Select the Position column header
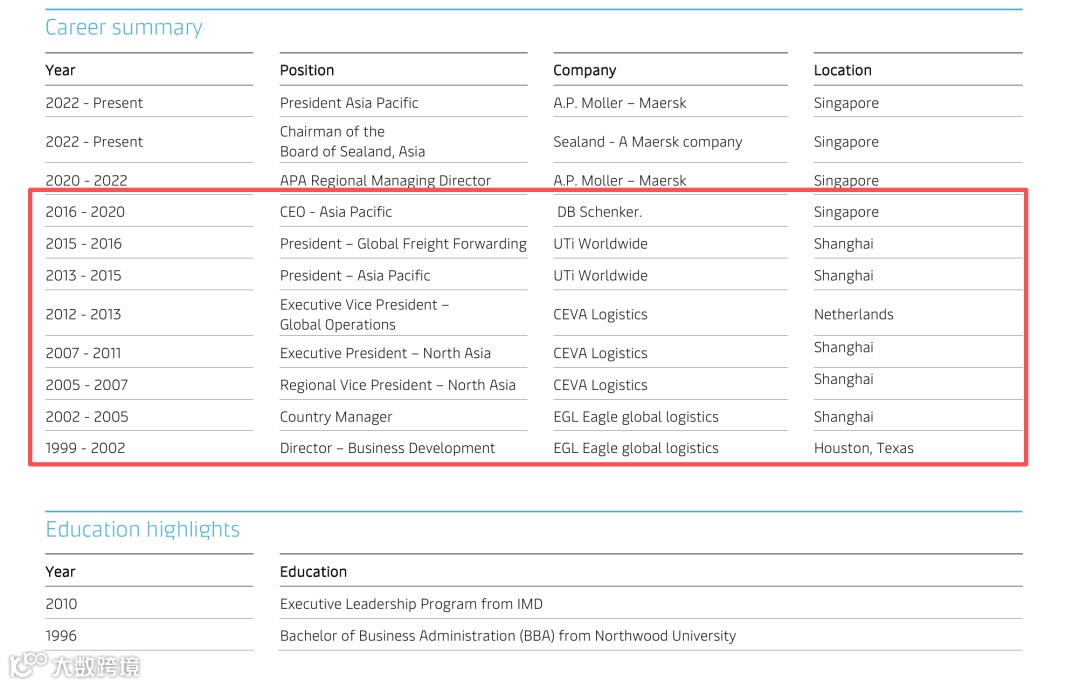This screenshot has height=686, width=1080. (x=307, y=70)
